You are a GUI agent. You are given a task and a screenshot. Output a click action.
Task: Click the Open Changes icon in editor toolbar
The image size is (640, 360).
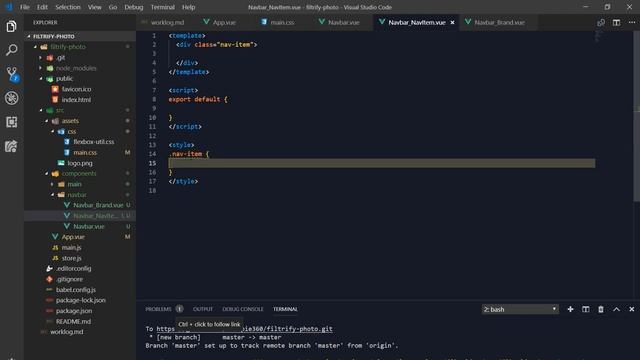601,22
